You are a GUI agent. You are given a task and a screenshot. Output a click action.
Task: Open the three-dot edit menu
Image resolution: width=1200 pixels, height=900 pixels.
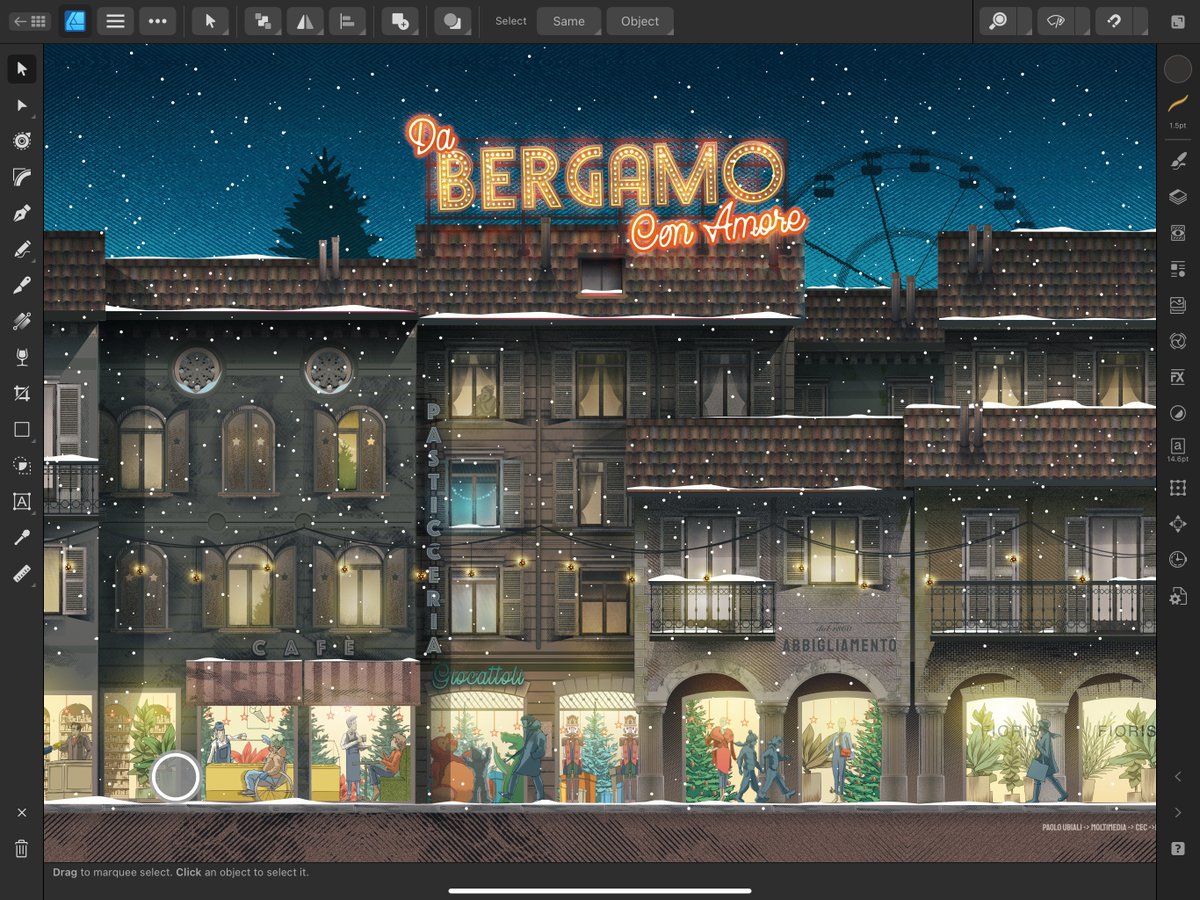157,21
